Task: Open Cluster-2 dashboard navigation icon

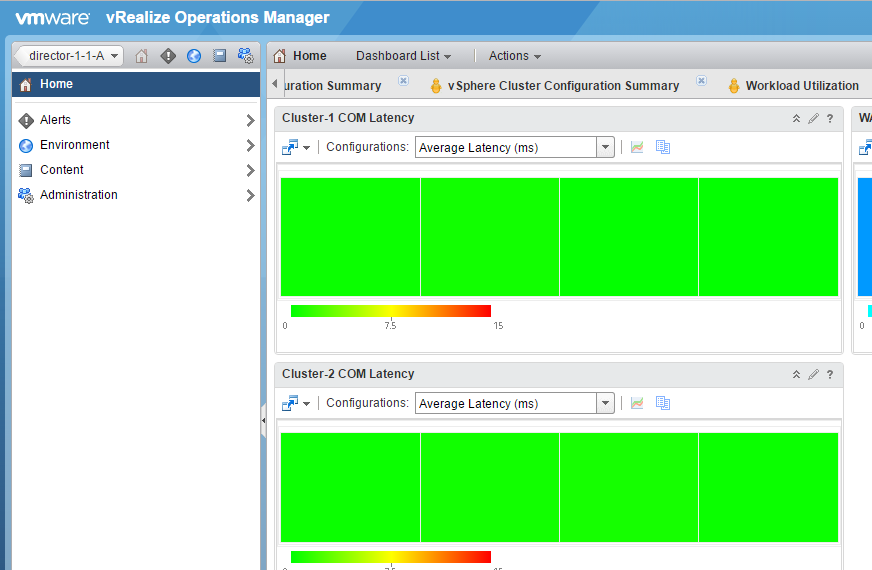Action: coord(290,403)
